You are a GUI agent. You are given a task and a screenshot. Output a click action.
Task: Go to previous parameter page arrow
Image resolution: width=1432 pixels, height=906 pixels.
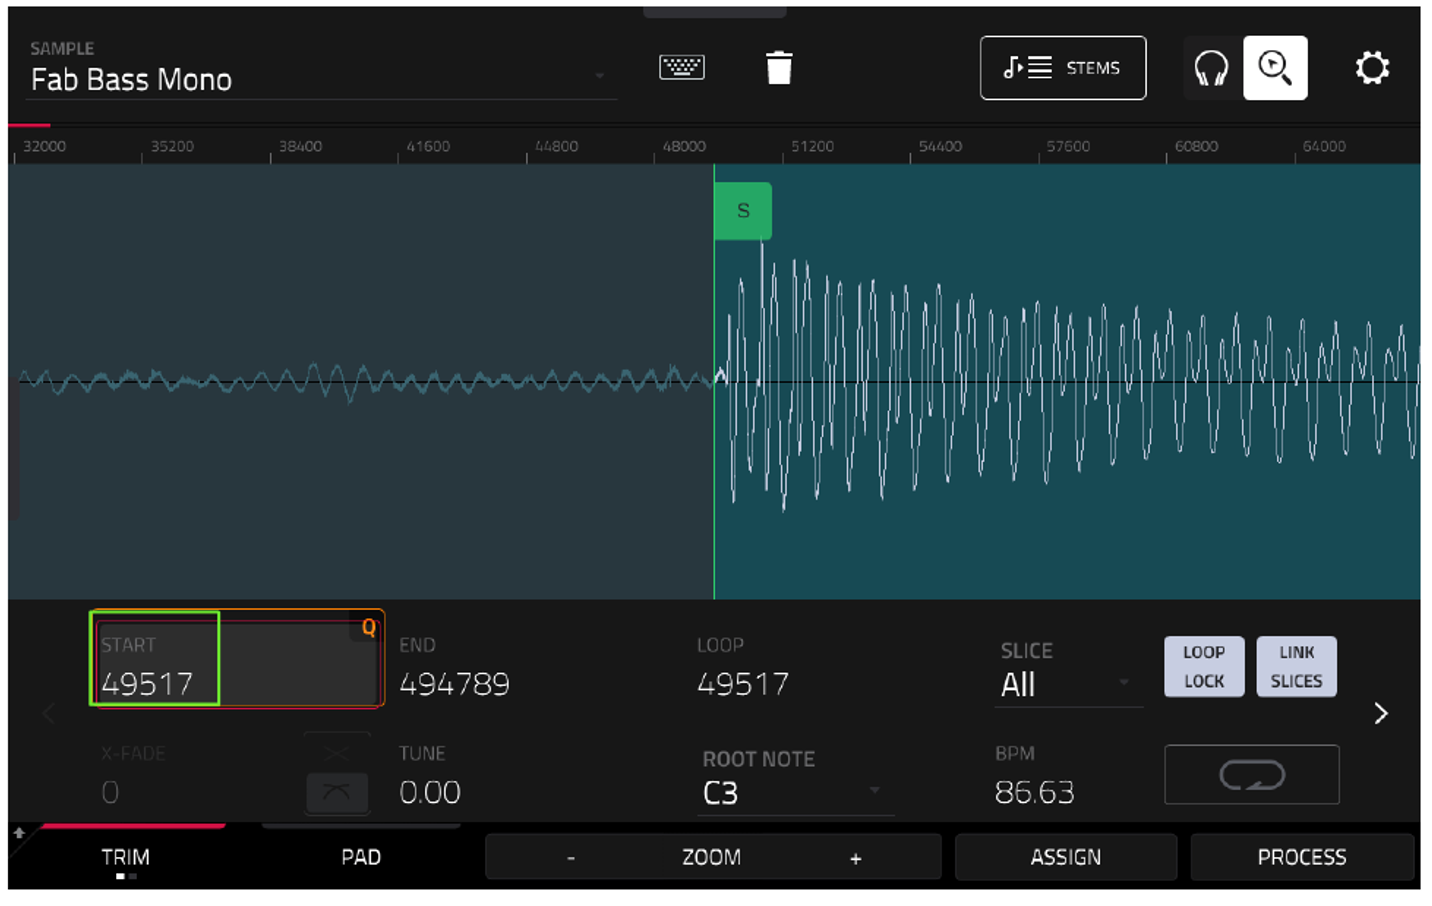tap(48, 713)
